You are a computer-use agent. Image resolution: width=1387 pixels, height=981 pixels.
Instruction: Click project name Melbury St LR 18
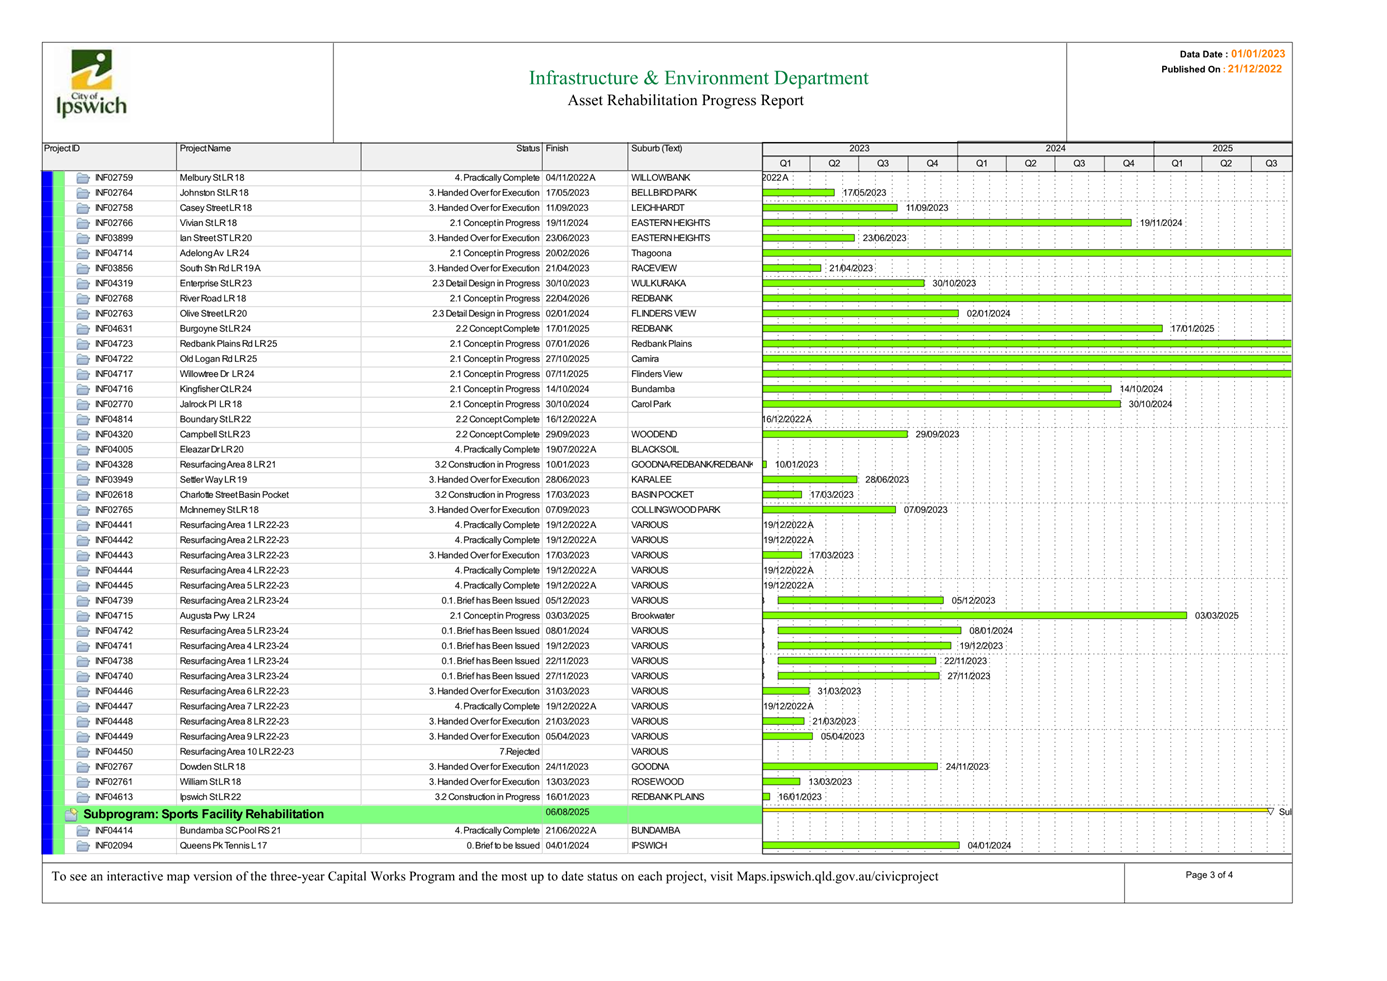212,178
